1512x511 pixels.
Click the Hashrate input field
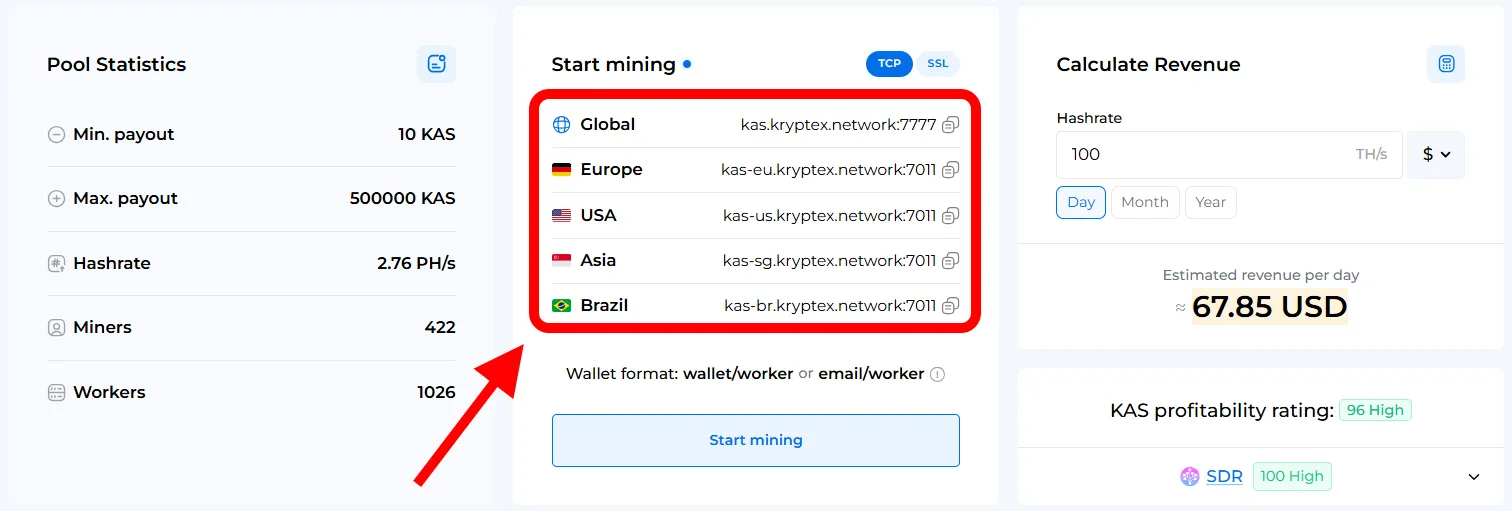coord(1229,155)
